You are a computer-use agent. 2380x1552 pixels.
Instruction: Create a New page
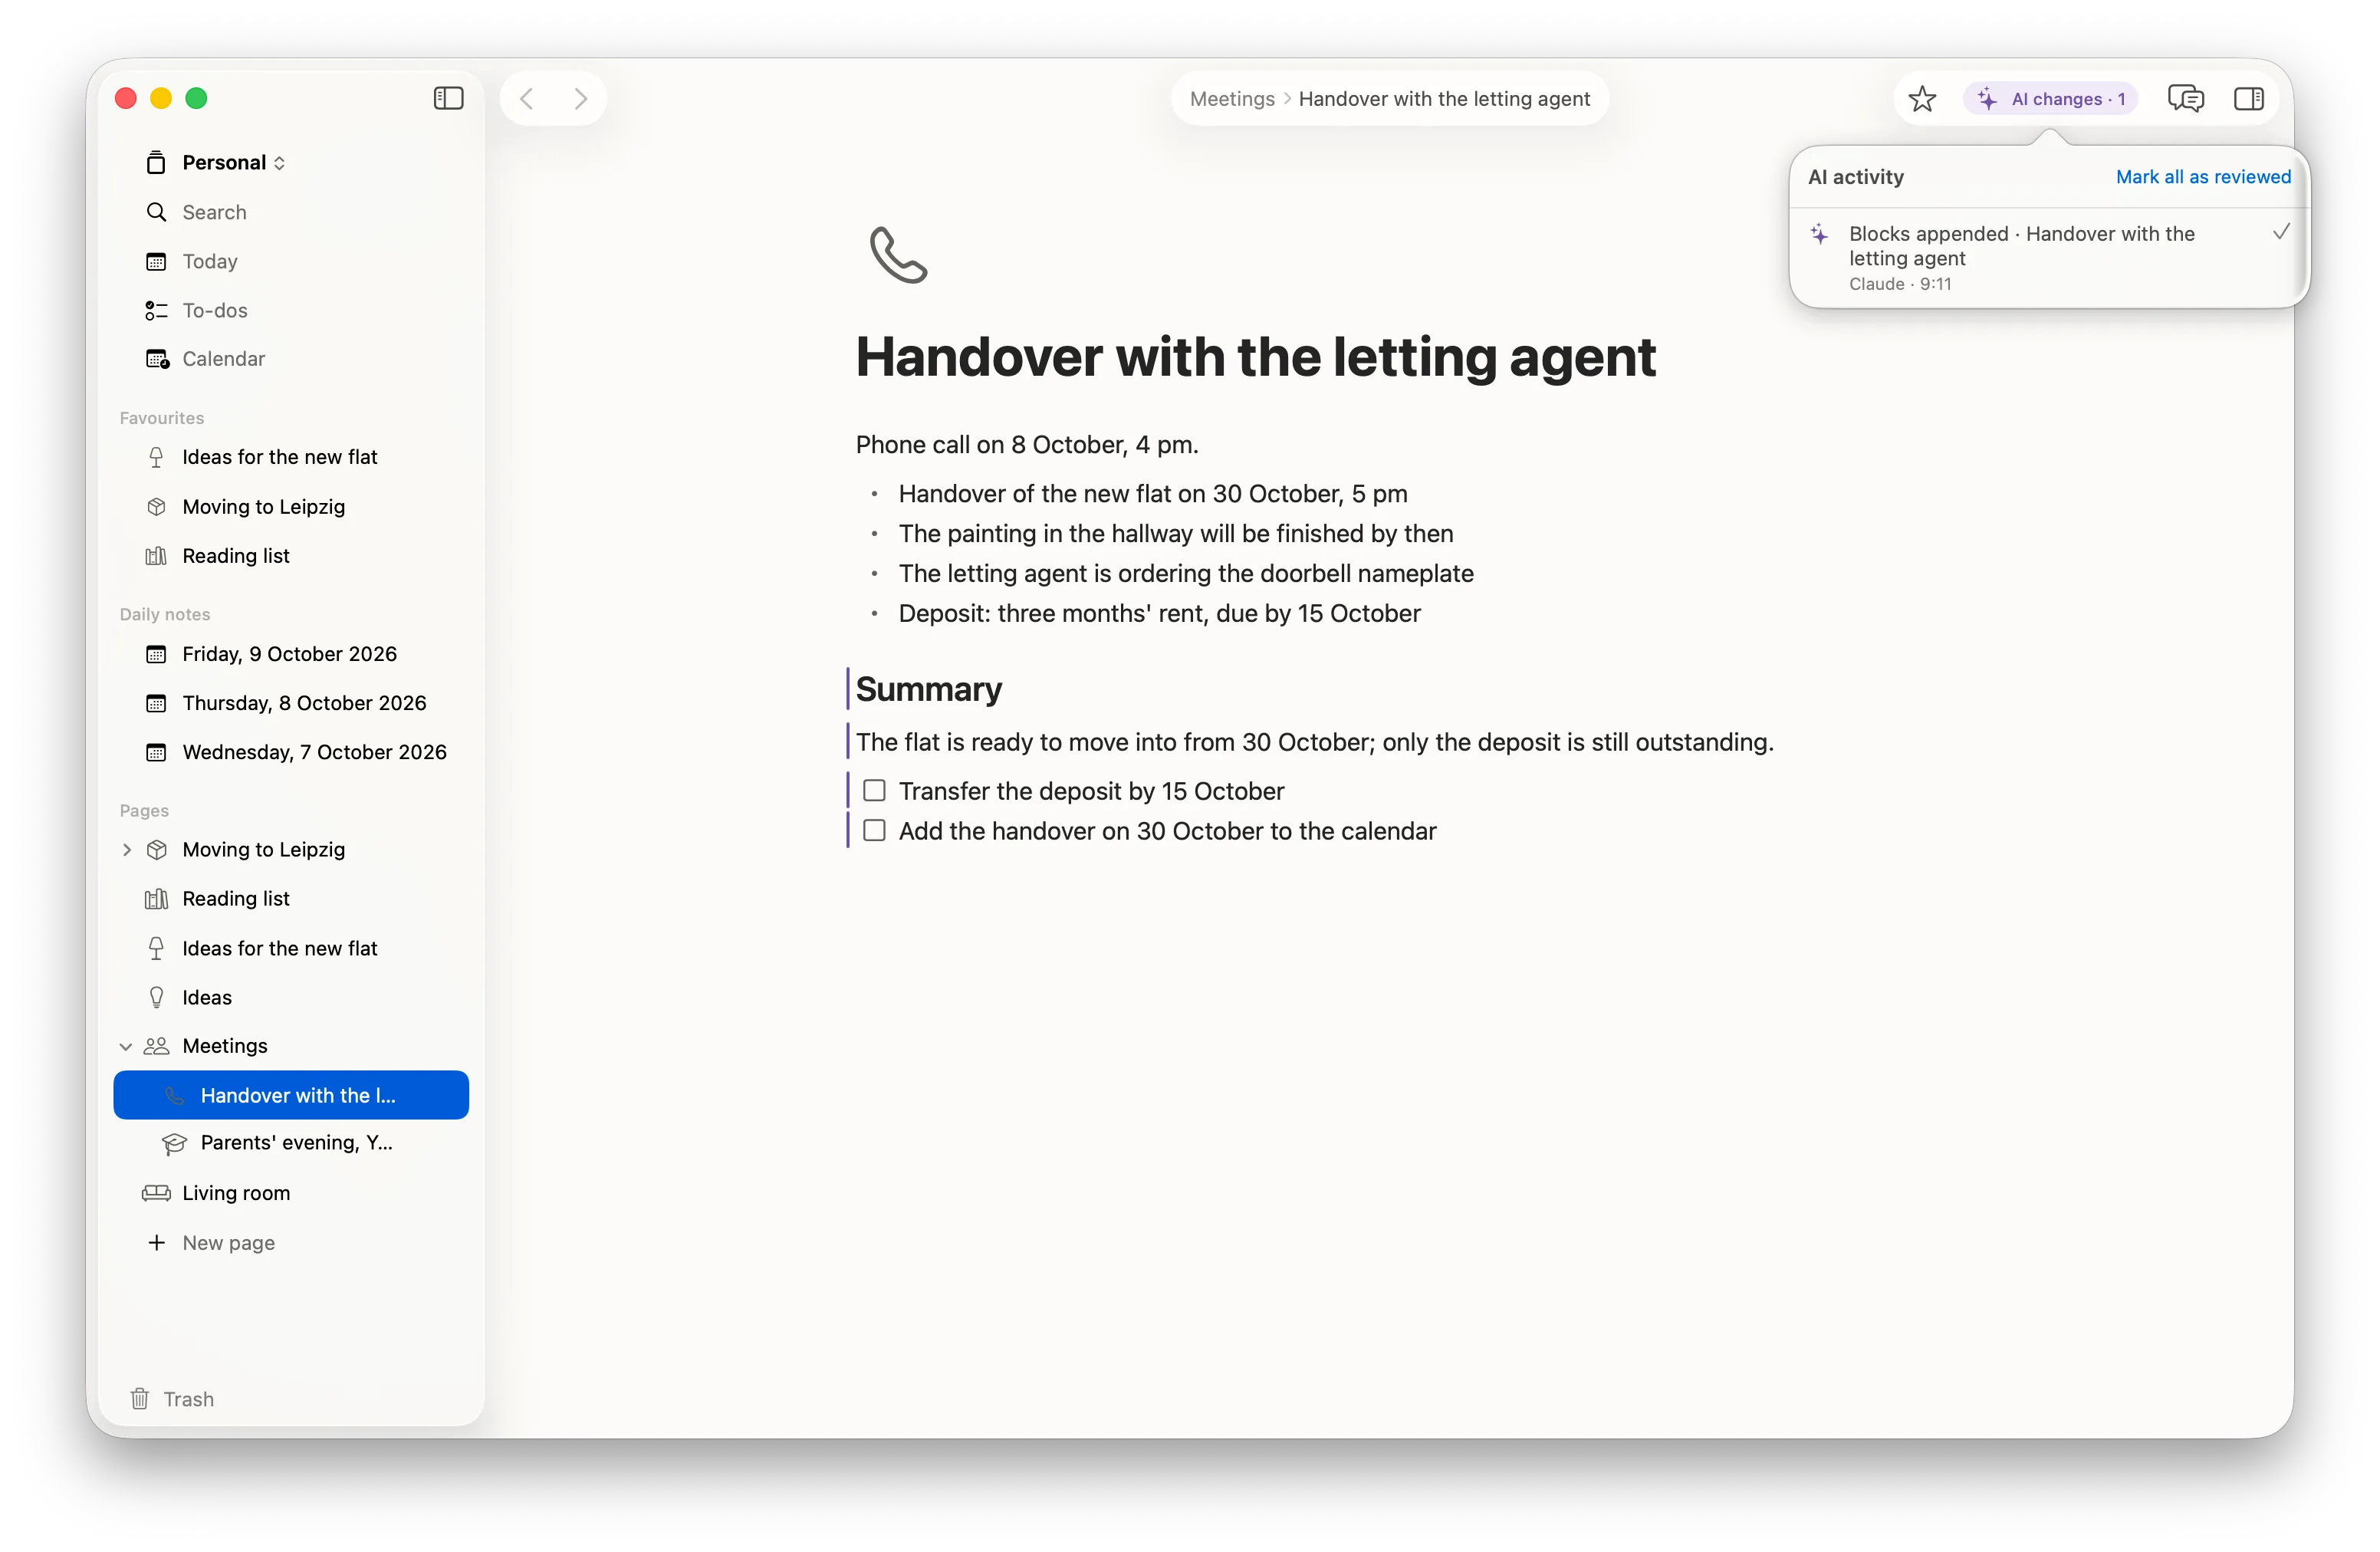click(x=291, y=1242)
